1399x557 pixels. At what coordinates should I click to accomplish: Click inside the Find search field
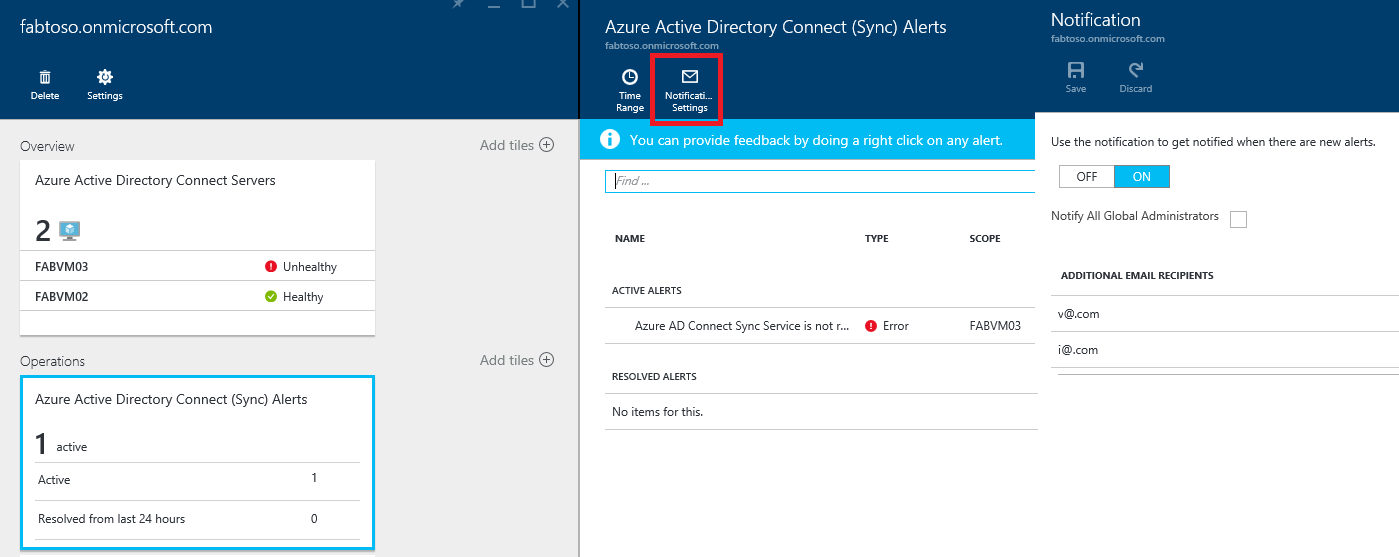[820, 181]
